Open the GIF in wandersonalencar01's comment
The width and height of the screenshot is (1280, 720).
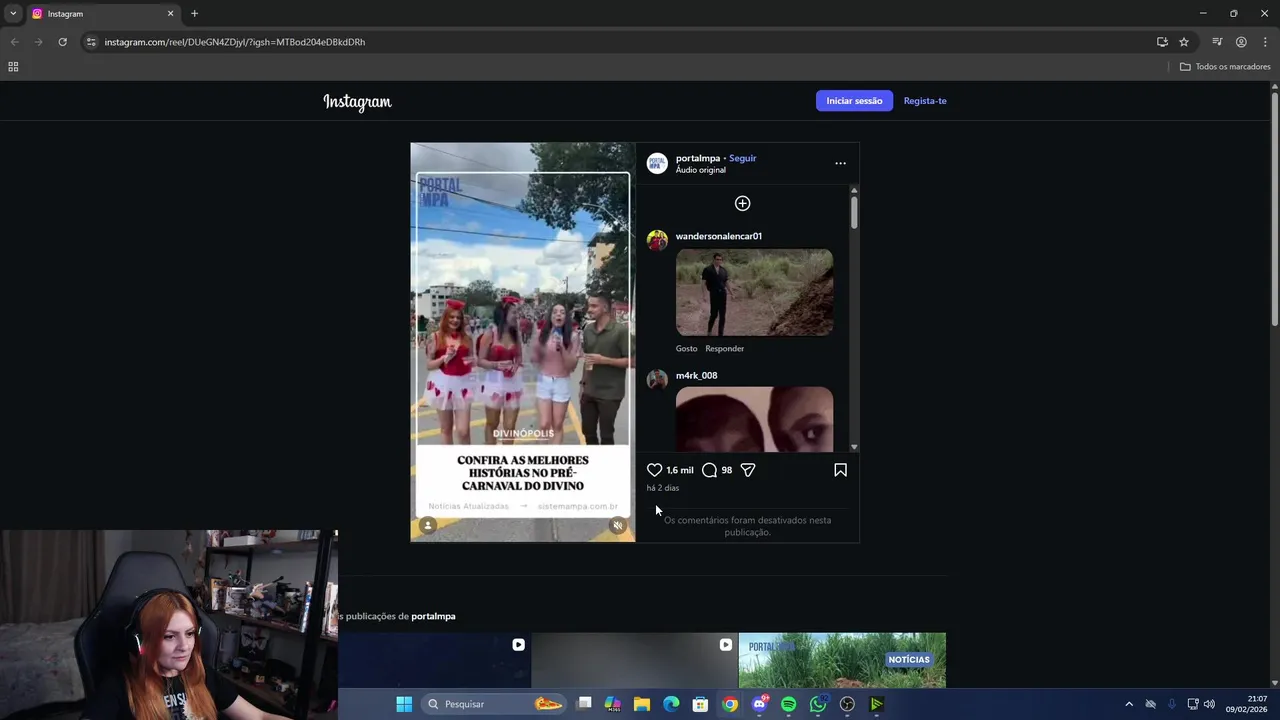(754, 292)
